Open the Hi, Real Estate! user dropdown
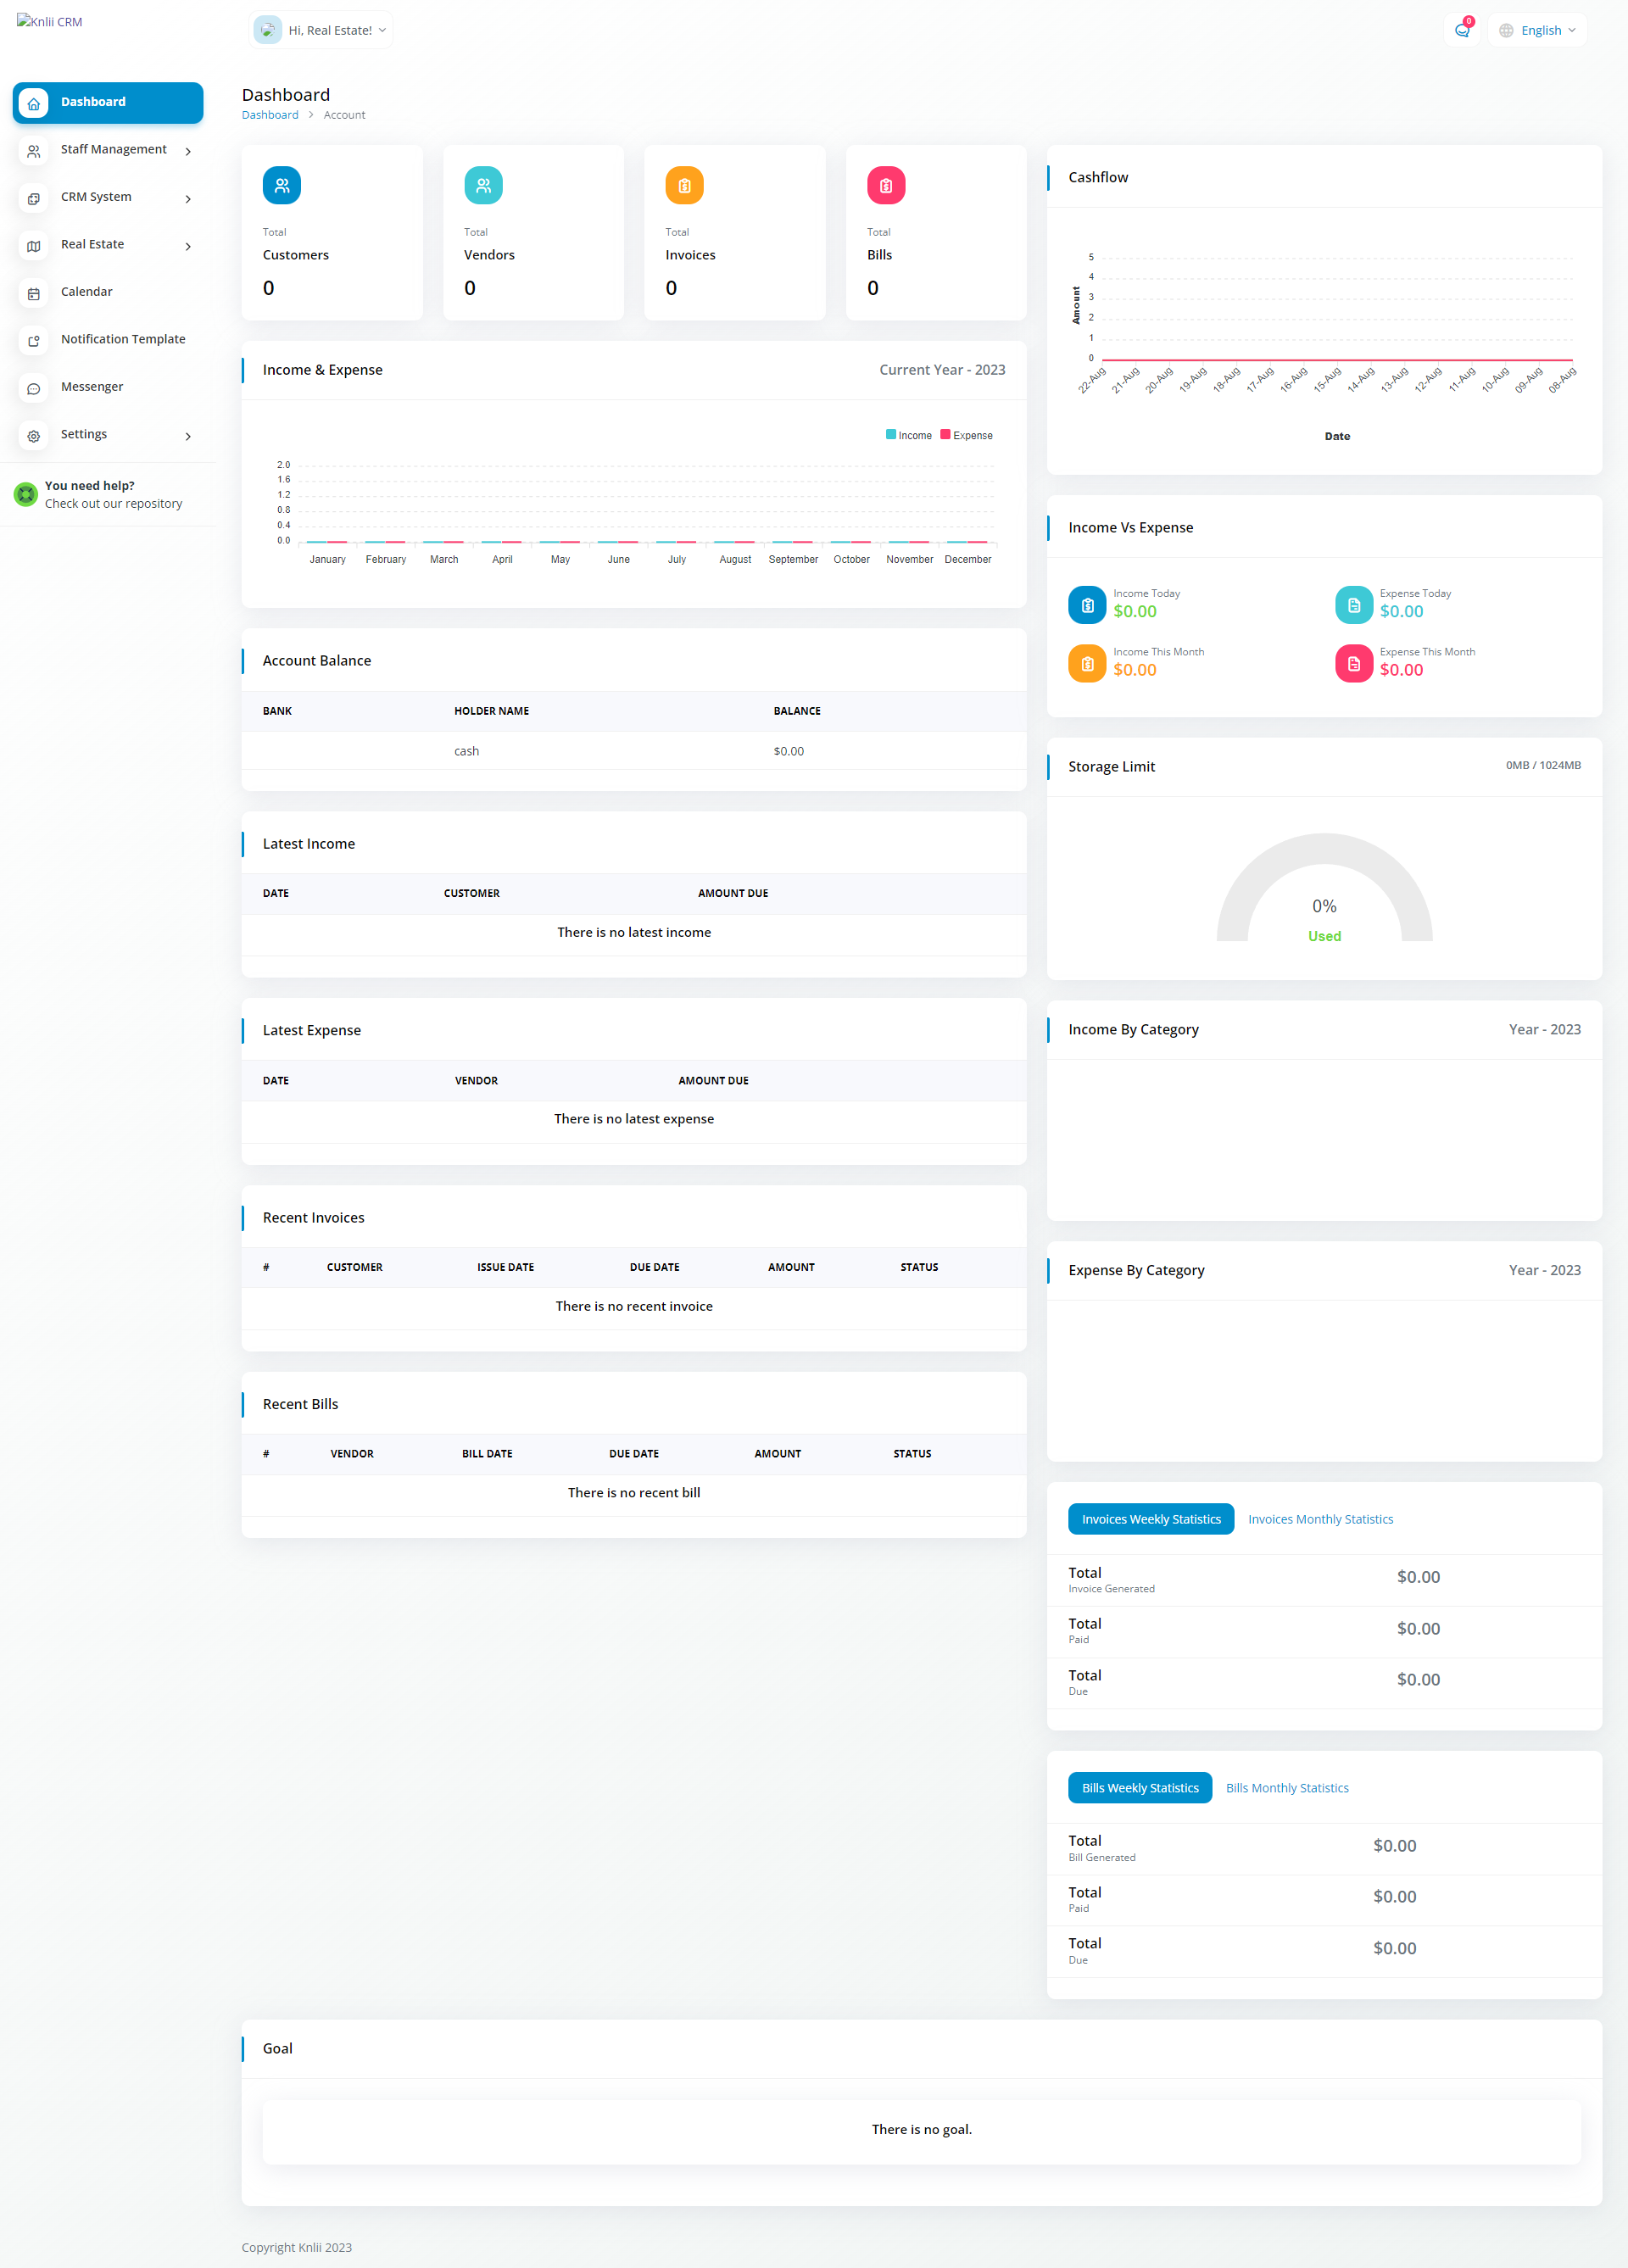1628x2268 pixels. (x=321, y=30)
